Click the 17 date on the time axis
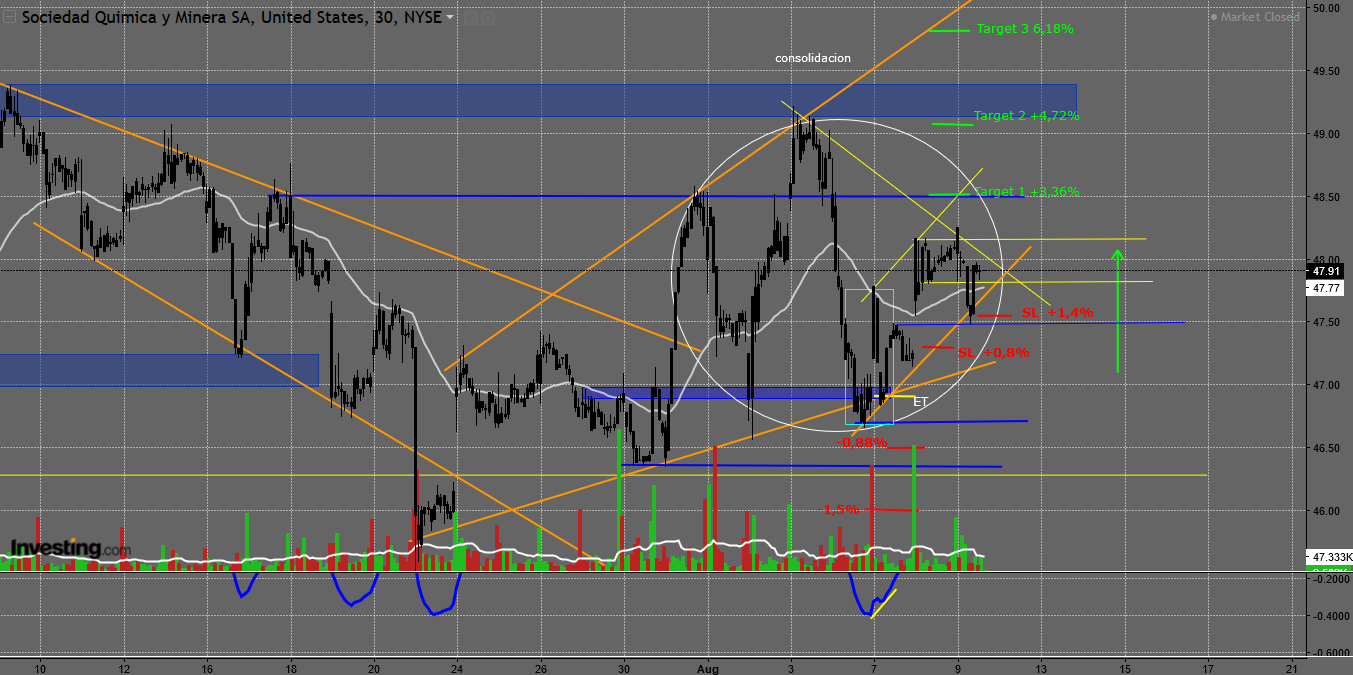This screenshot has width=1353, height=675. pyautogui.click(x=1208, y=667)
